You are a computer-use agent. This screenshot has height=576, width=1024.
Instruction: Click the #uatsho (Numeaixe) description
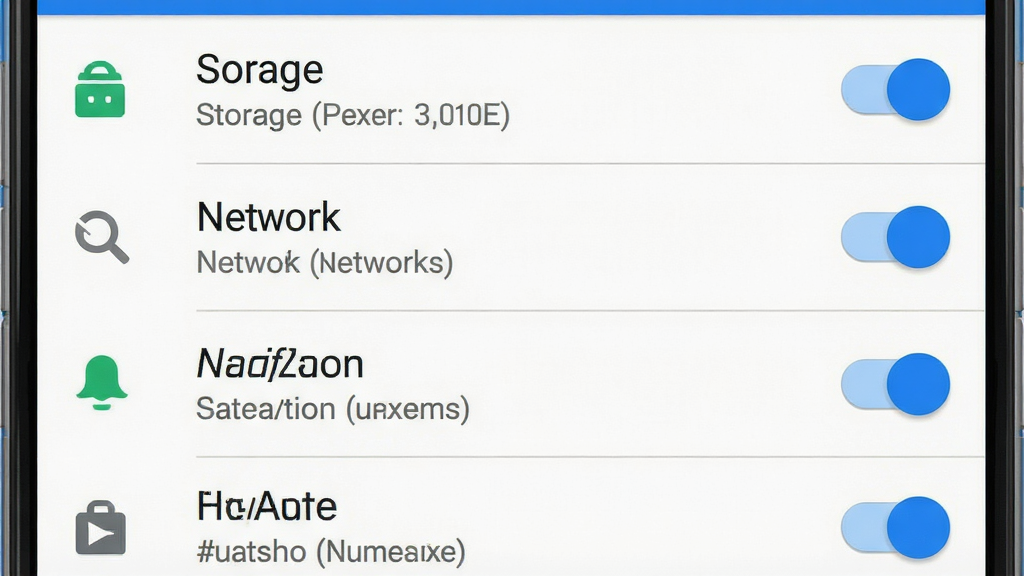tap(331, 552)
